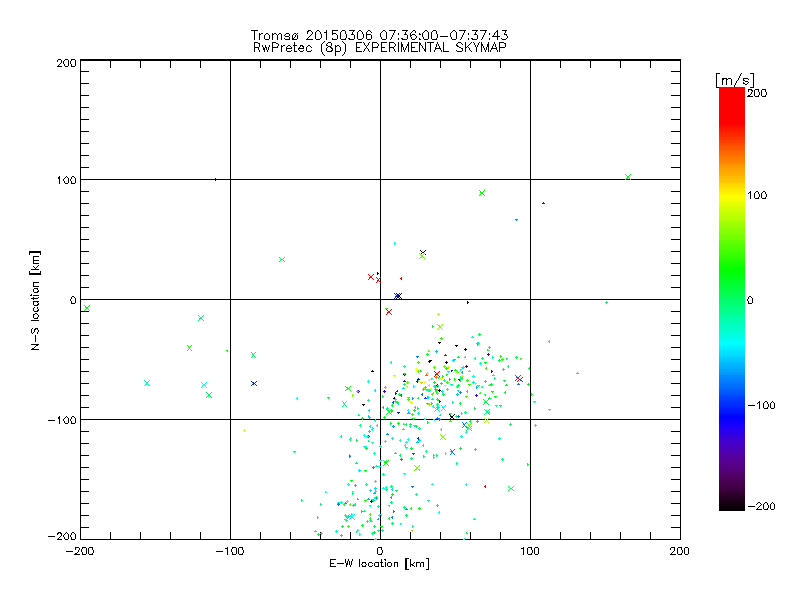800x600 pixels.
Task: Select the green X marker near 87 km east, -158 km north
Action: coord(511,488)
